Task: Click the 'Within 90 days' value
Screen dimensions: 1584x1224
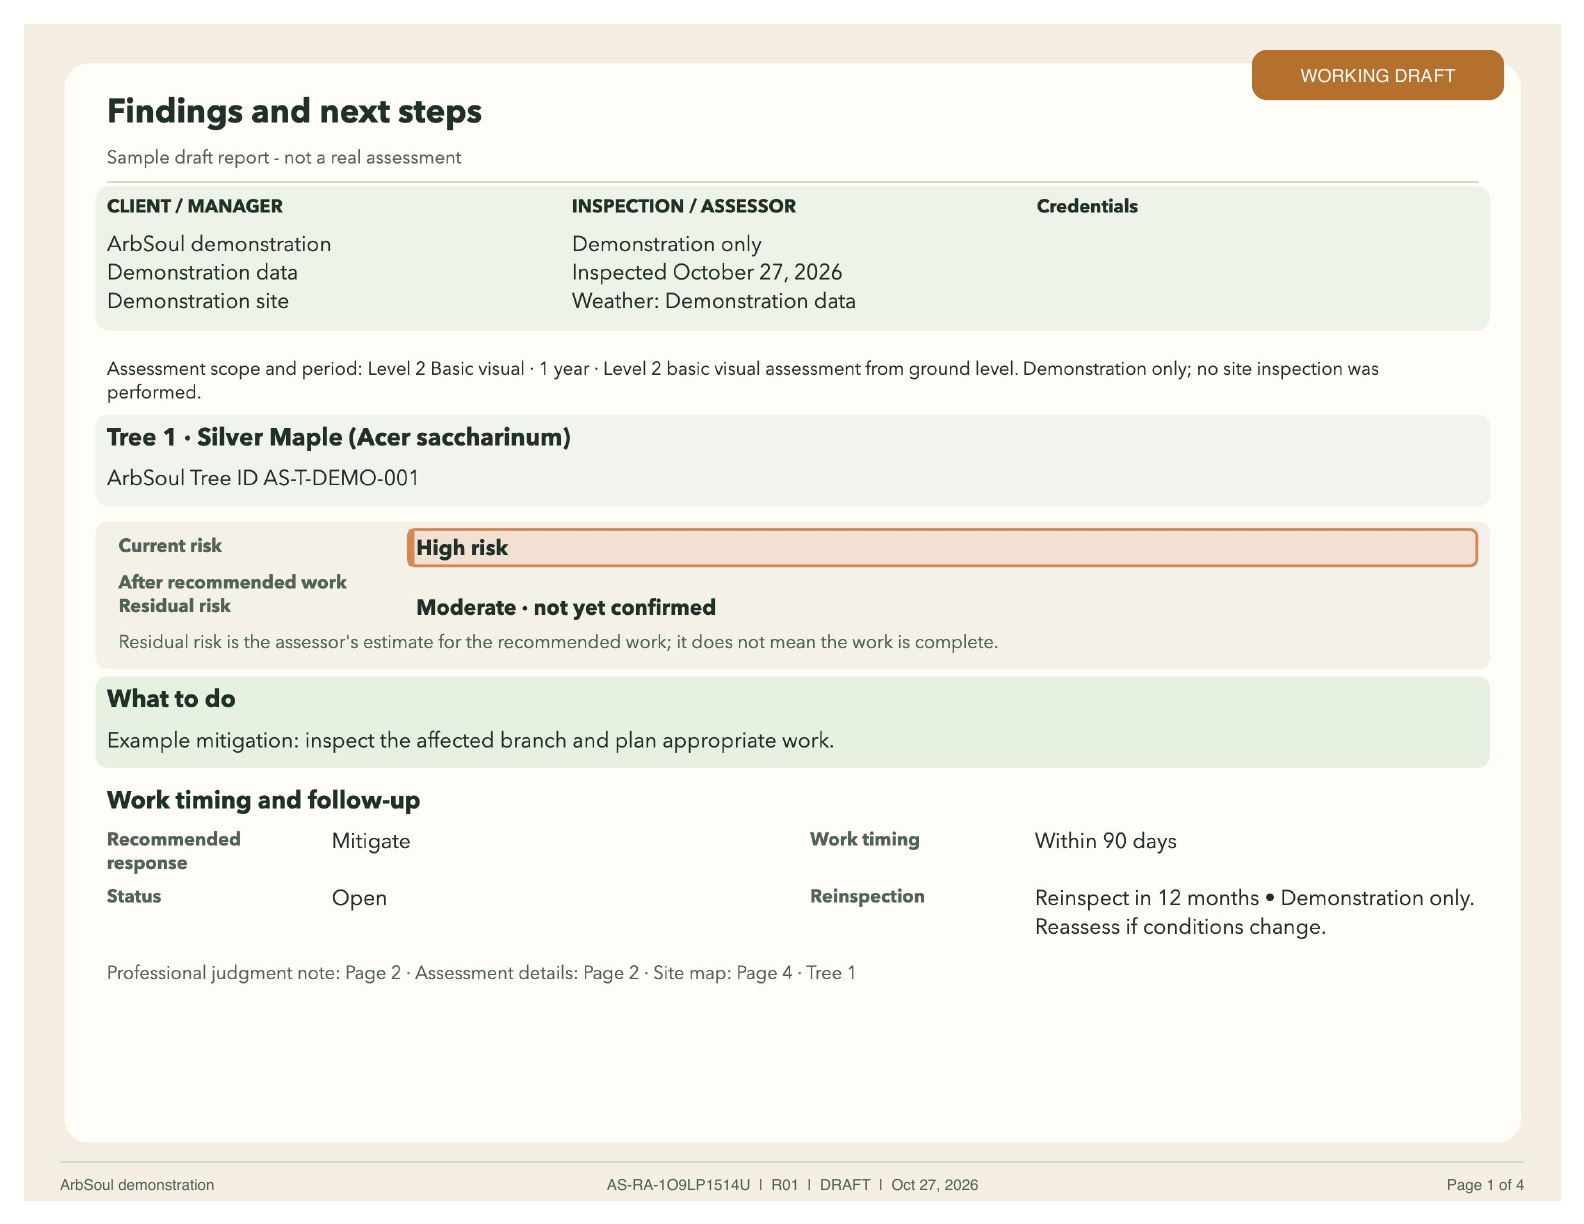Action: coord(1106,841)
